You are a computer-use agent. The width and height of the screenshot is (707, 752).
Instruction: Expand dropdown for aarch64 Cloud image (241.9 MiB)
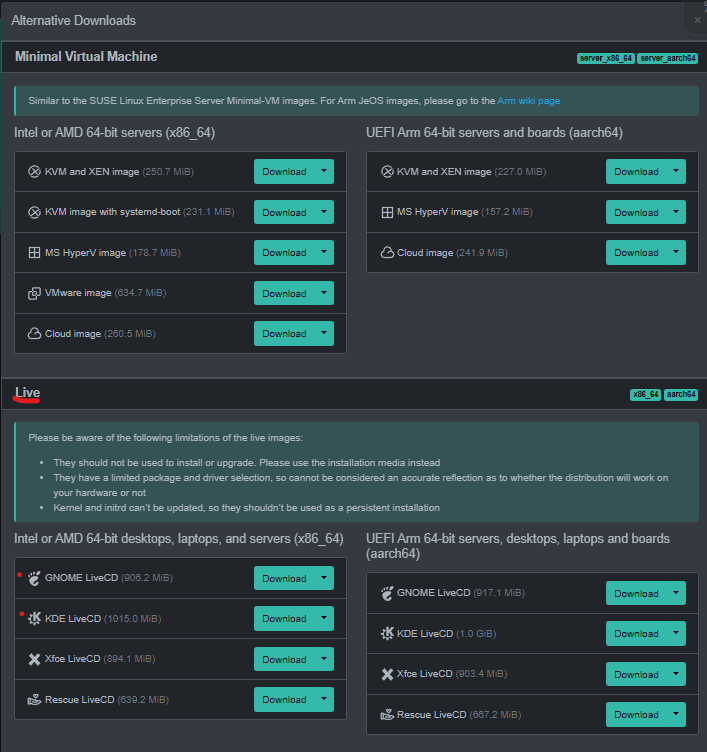click(676, 252)
